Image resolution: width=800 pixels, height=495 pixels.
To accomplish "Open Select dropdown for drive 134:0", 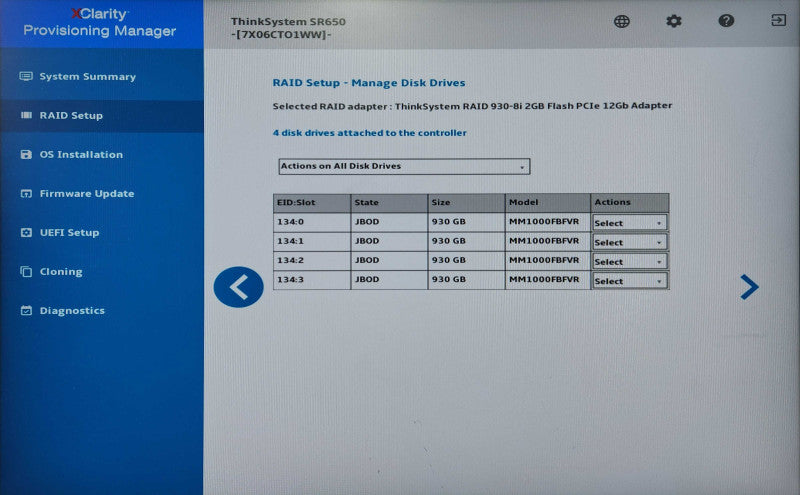I will 630,223.
